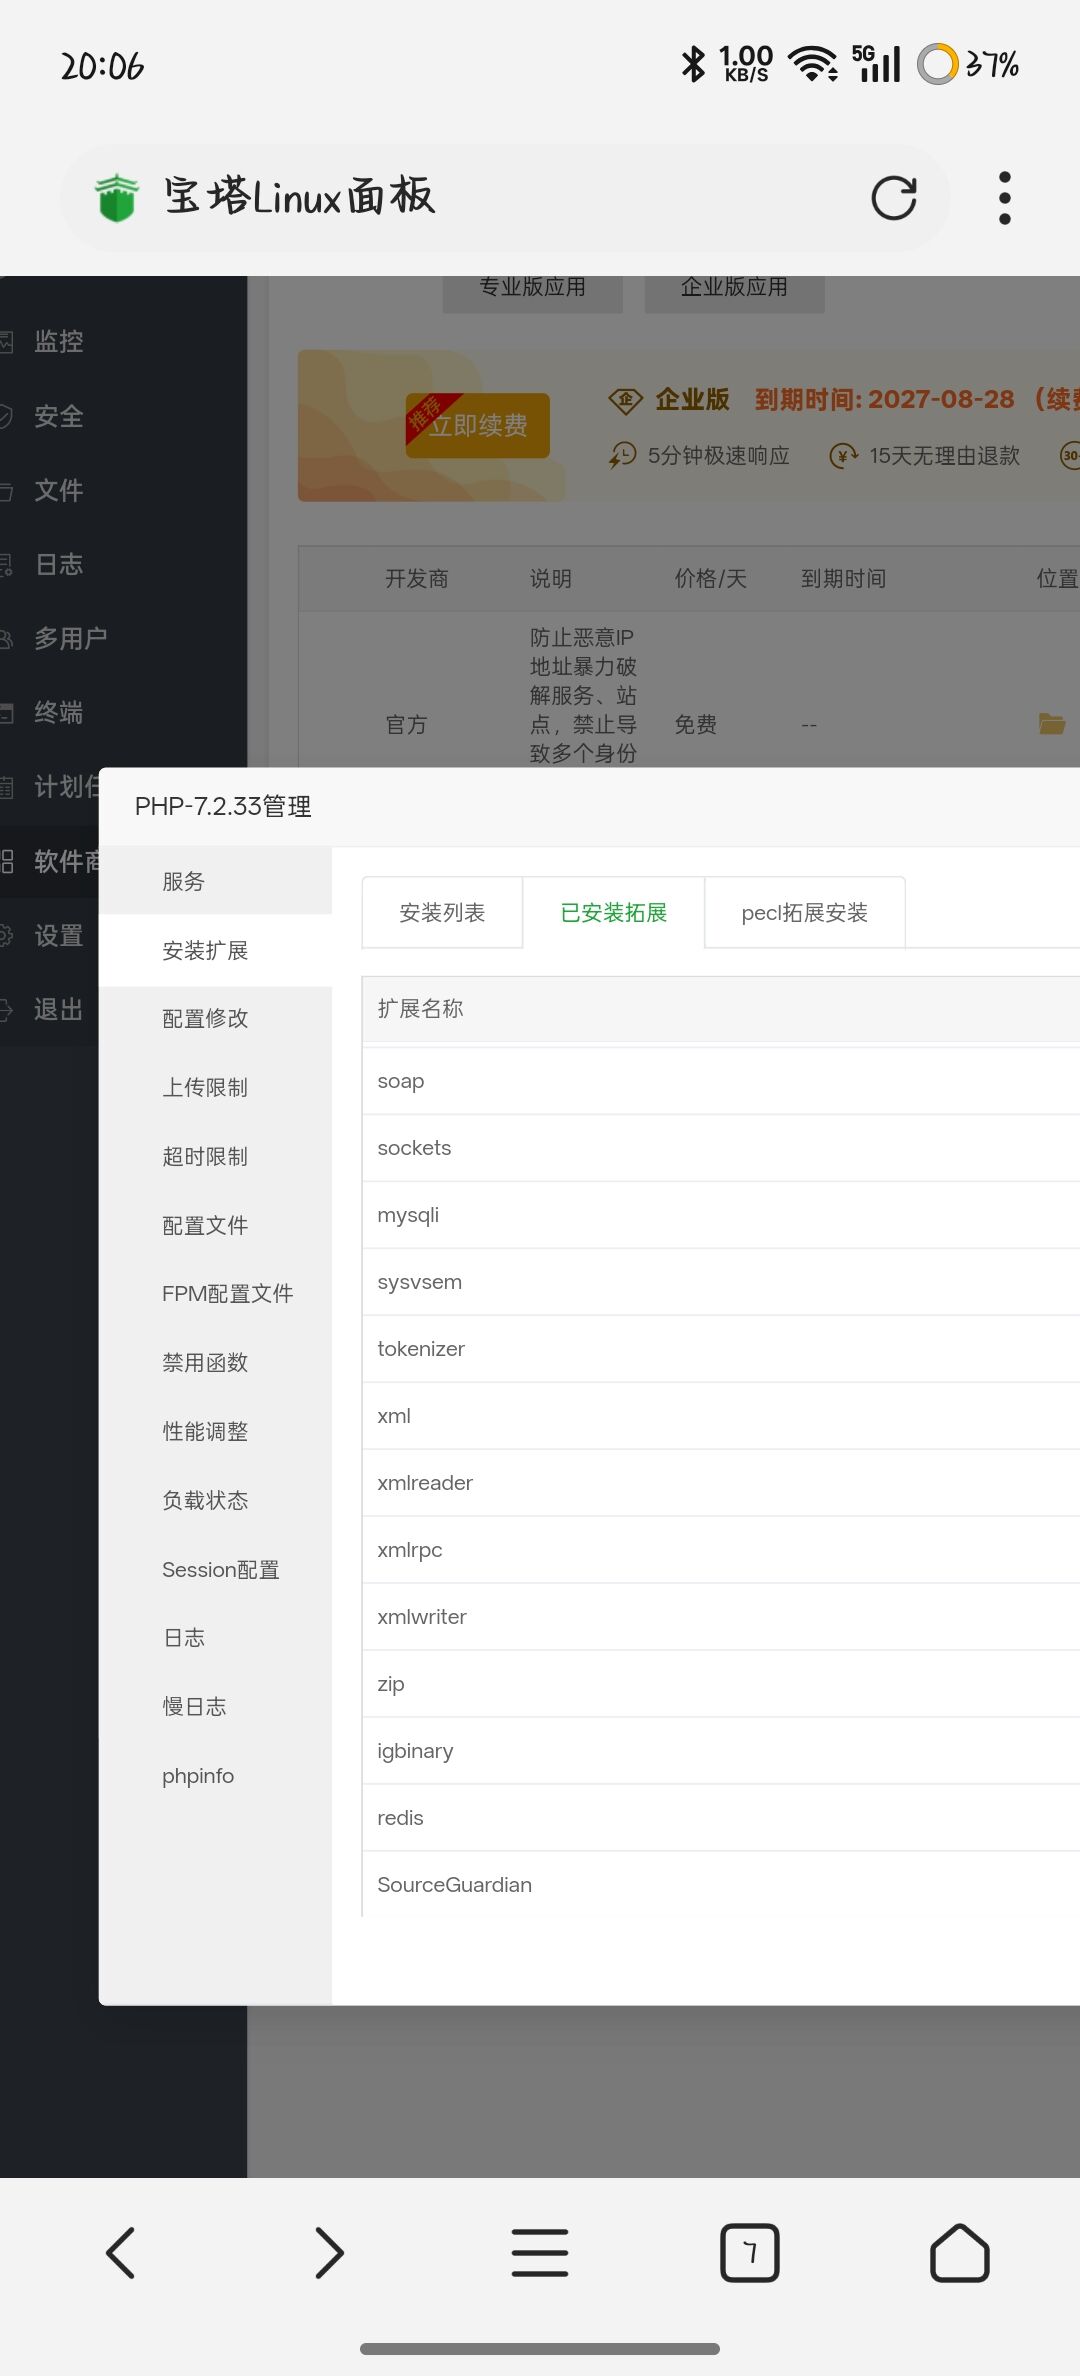Go to the browser home page icon
Image resolution: width=1080 pixels, height=2376 pixels.
pyautogui.click(x=960, y=2252)
